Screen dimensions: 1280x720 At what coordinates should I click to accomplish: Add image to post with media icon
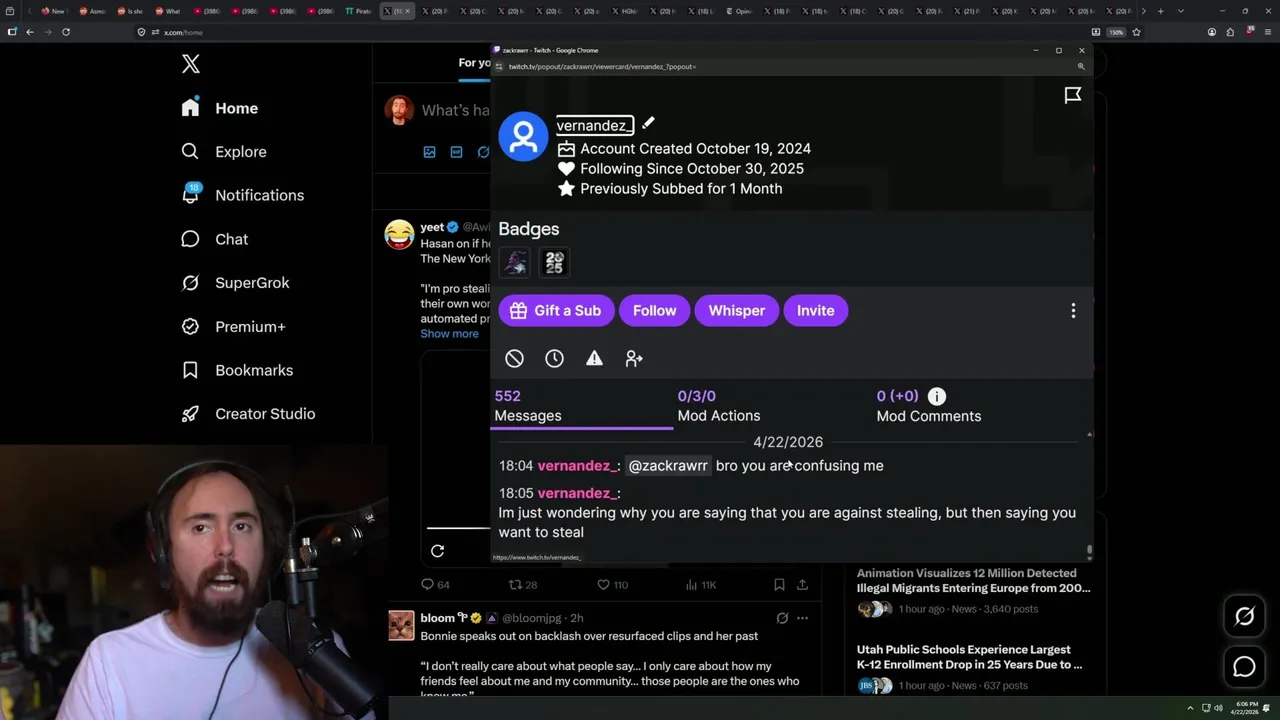[x=430, y=152]
